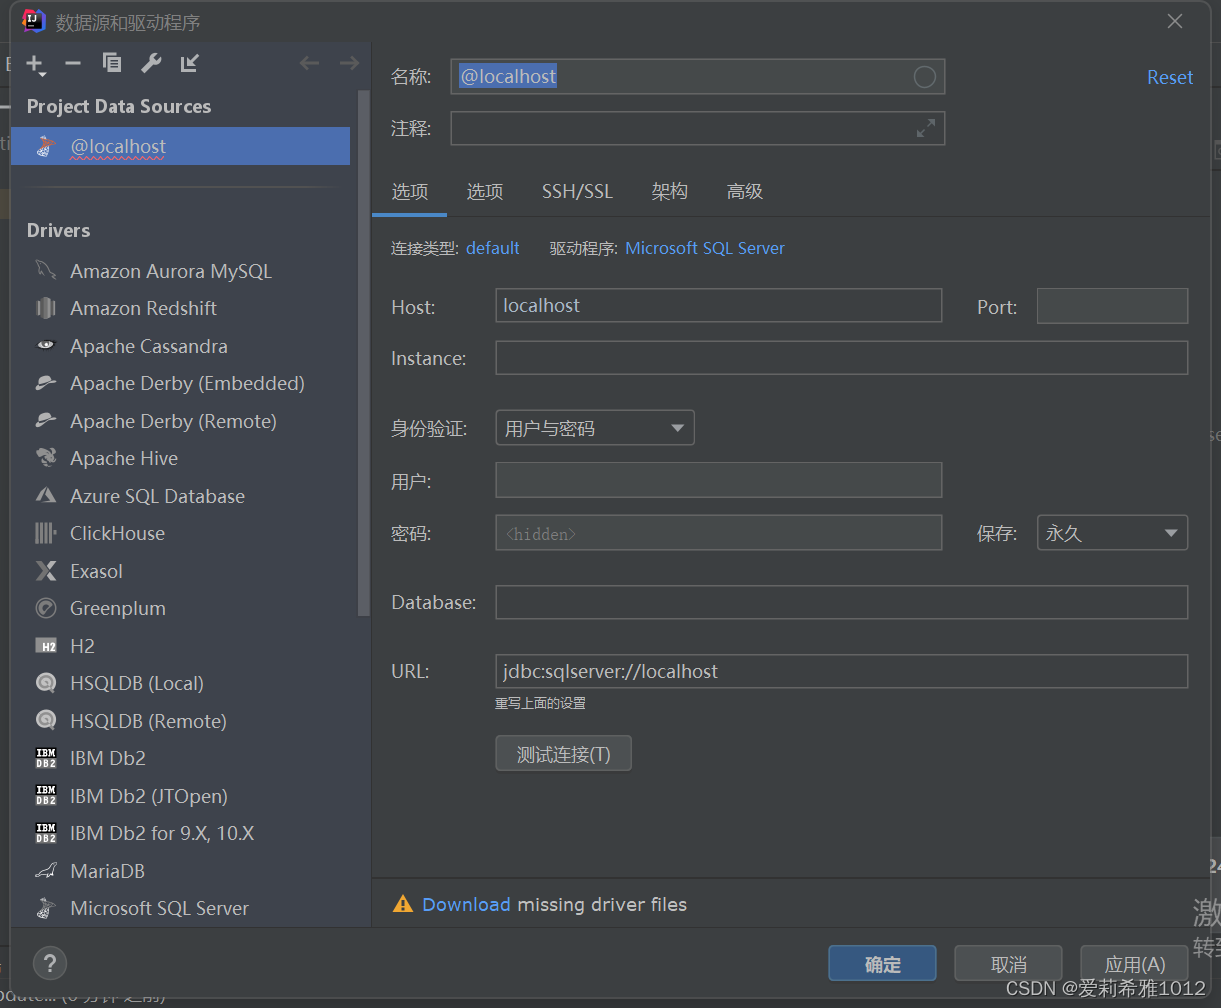The height and width of the screenshot is (1008, 1221).
Task: Click the forward navigation arrow
Action: coord(348,64)
